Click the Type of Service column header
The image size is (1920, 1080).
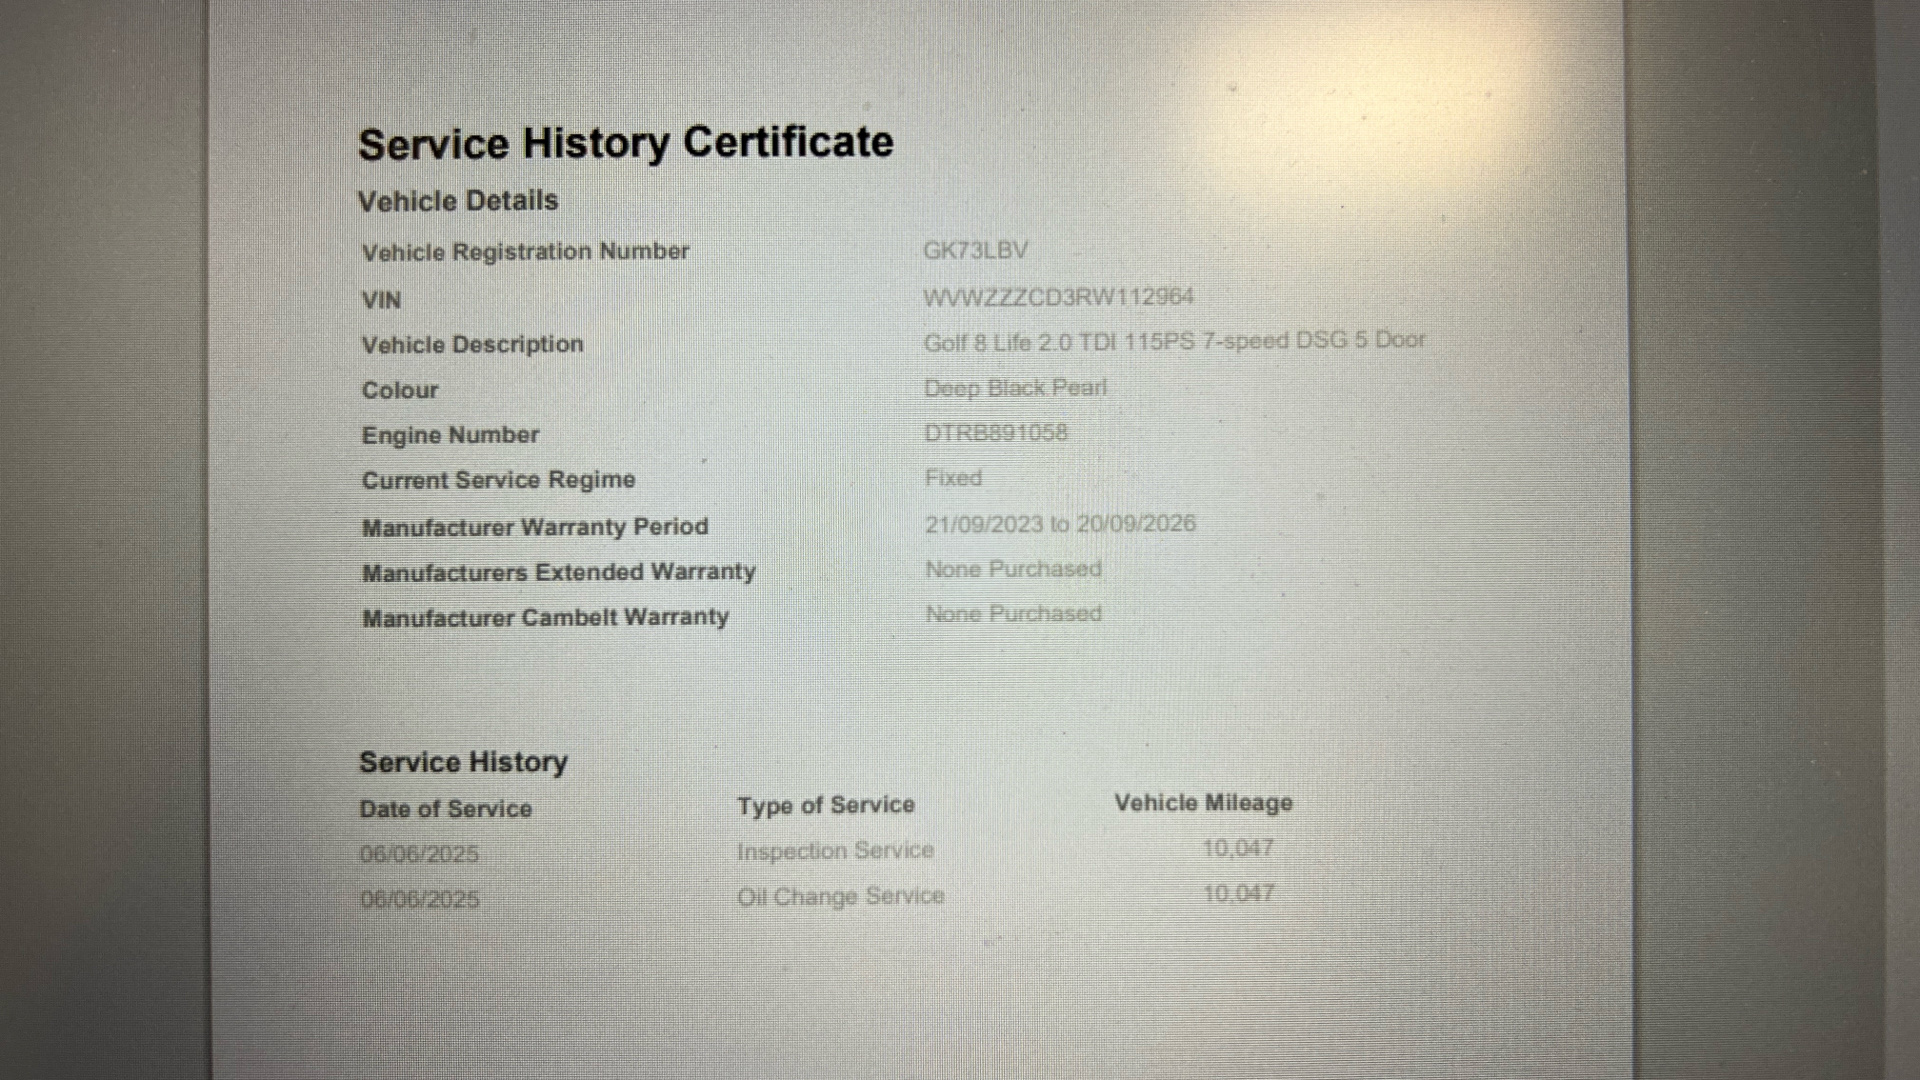click(x=826, y=805)
